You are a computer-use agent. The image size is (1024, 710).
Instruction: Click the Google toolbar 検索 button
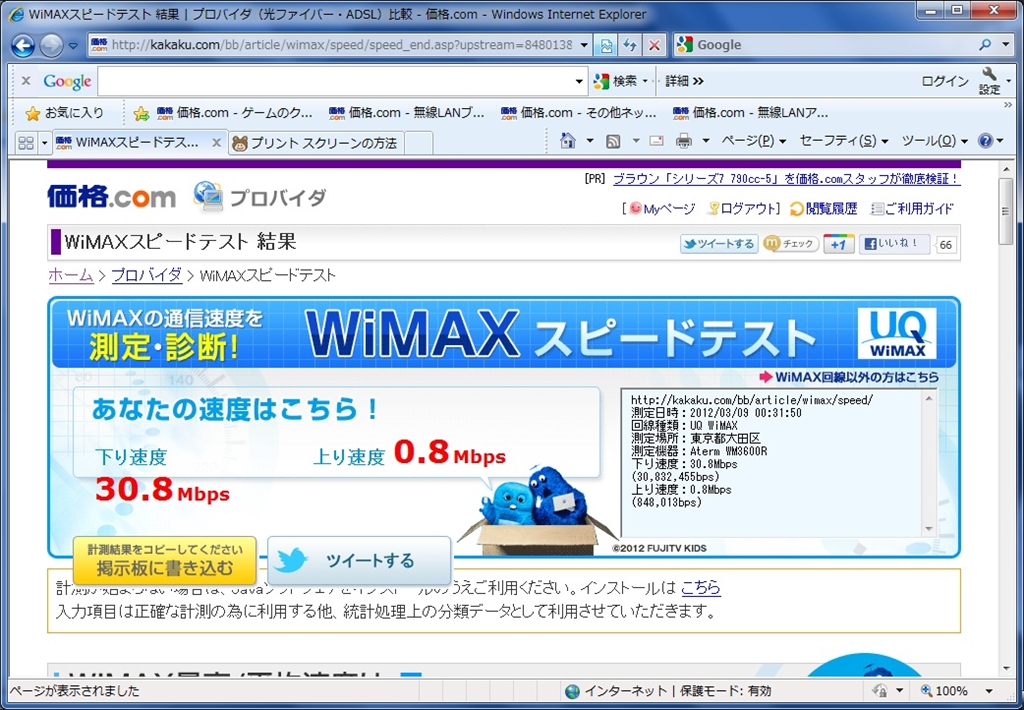tap(615, 81)
